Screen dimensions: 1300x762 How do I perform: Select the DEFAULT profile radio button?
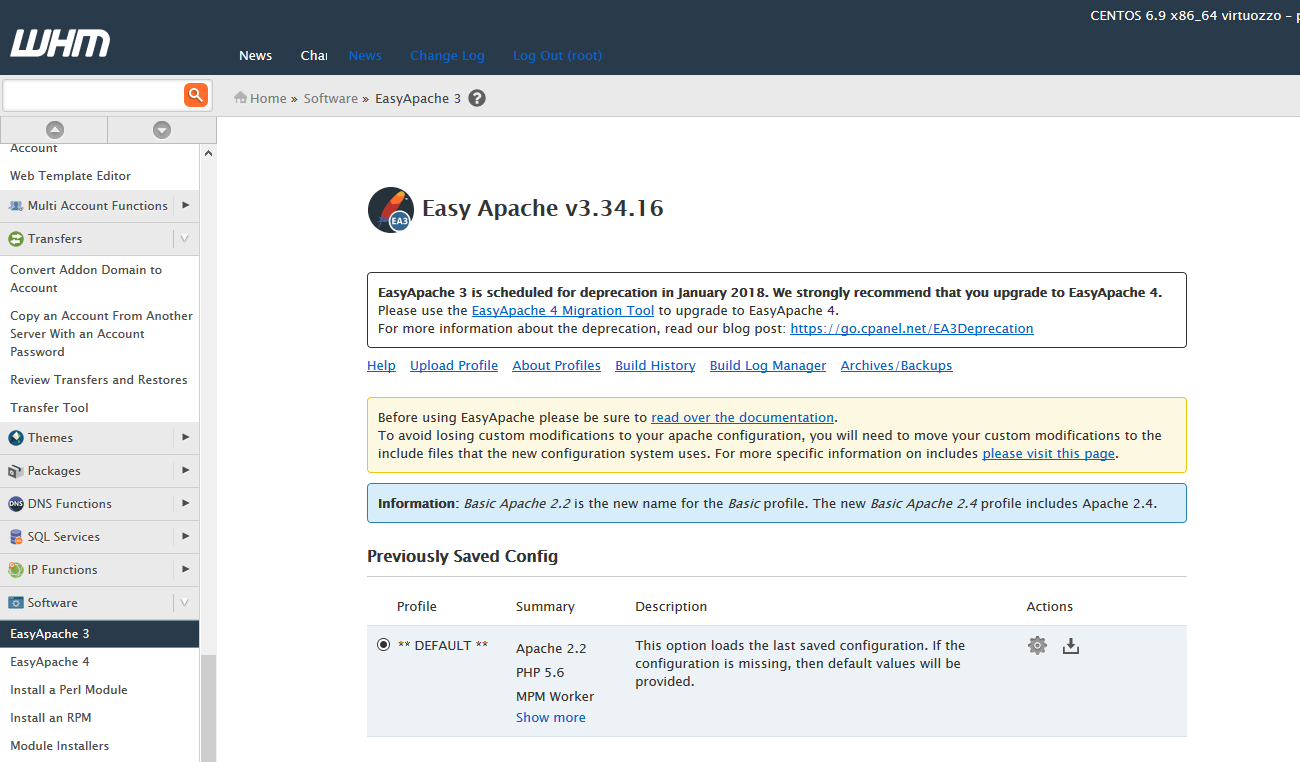(x=383, y=645)
